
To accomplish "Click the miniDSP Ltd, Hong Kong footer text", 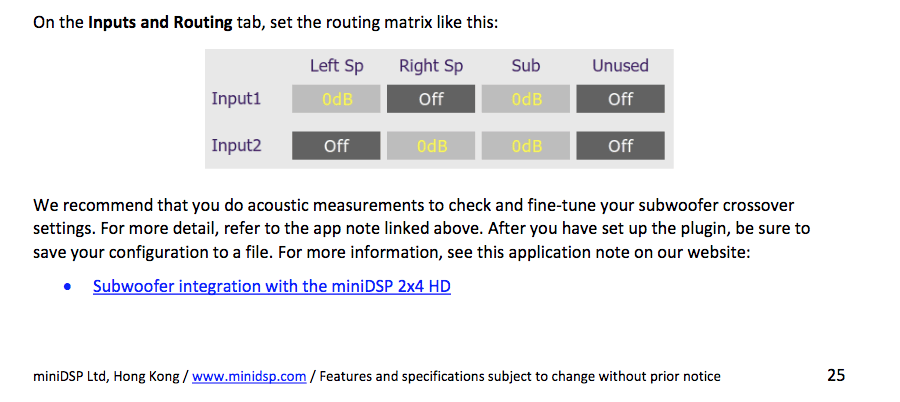I will click(106, 377).
